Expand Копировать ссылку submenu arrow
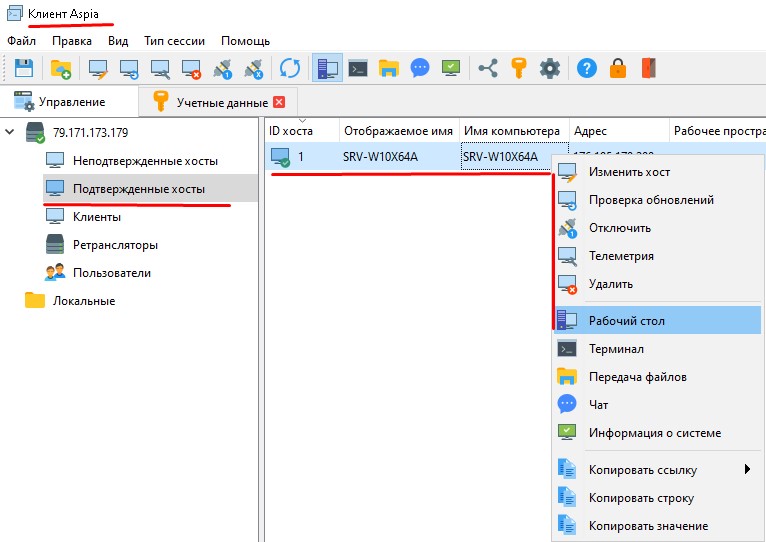The image size is (766, 542). 747,470
